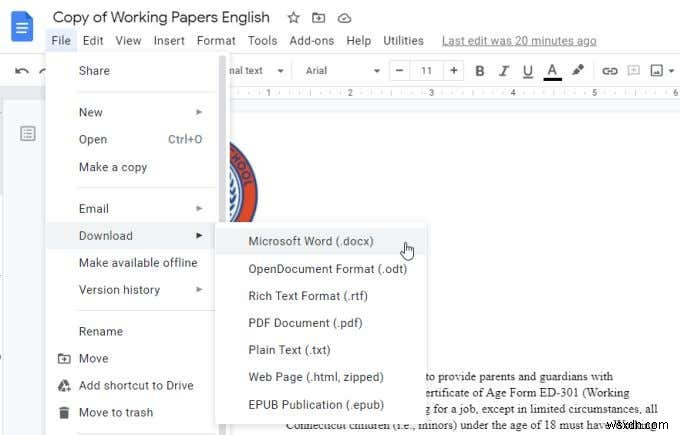Select Share in the File menu

click(133, 71)
